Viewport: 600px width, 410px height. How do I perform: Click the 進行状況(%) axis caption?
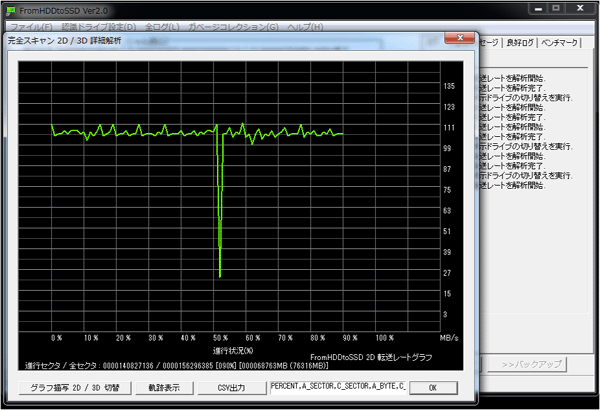(233, 350)
